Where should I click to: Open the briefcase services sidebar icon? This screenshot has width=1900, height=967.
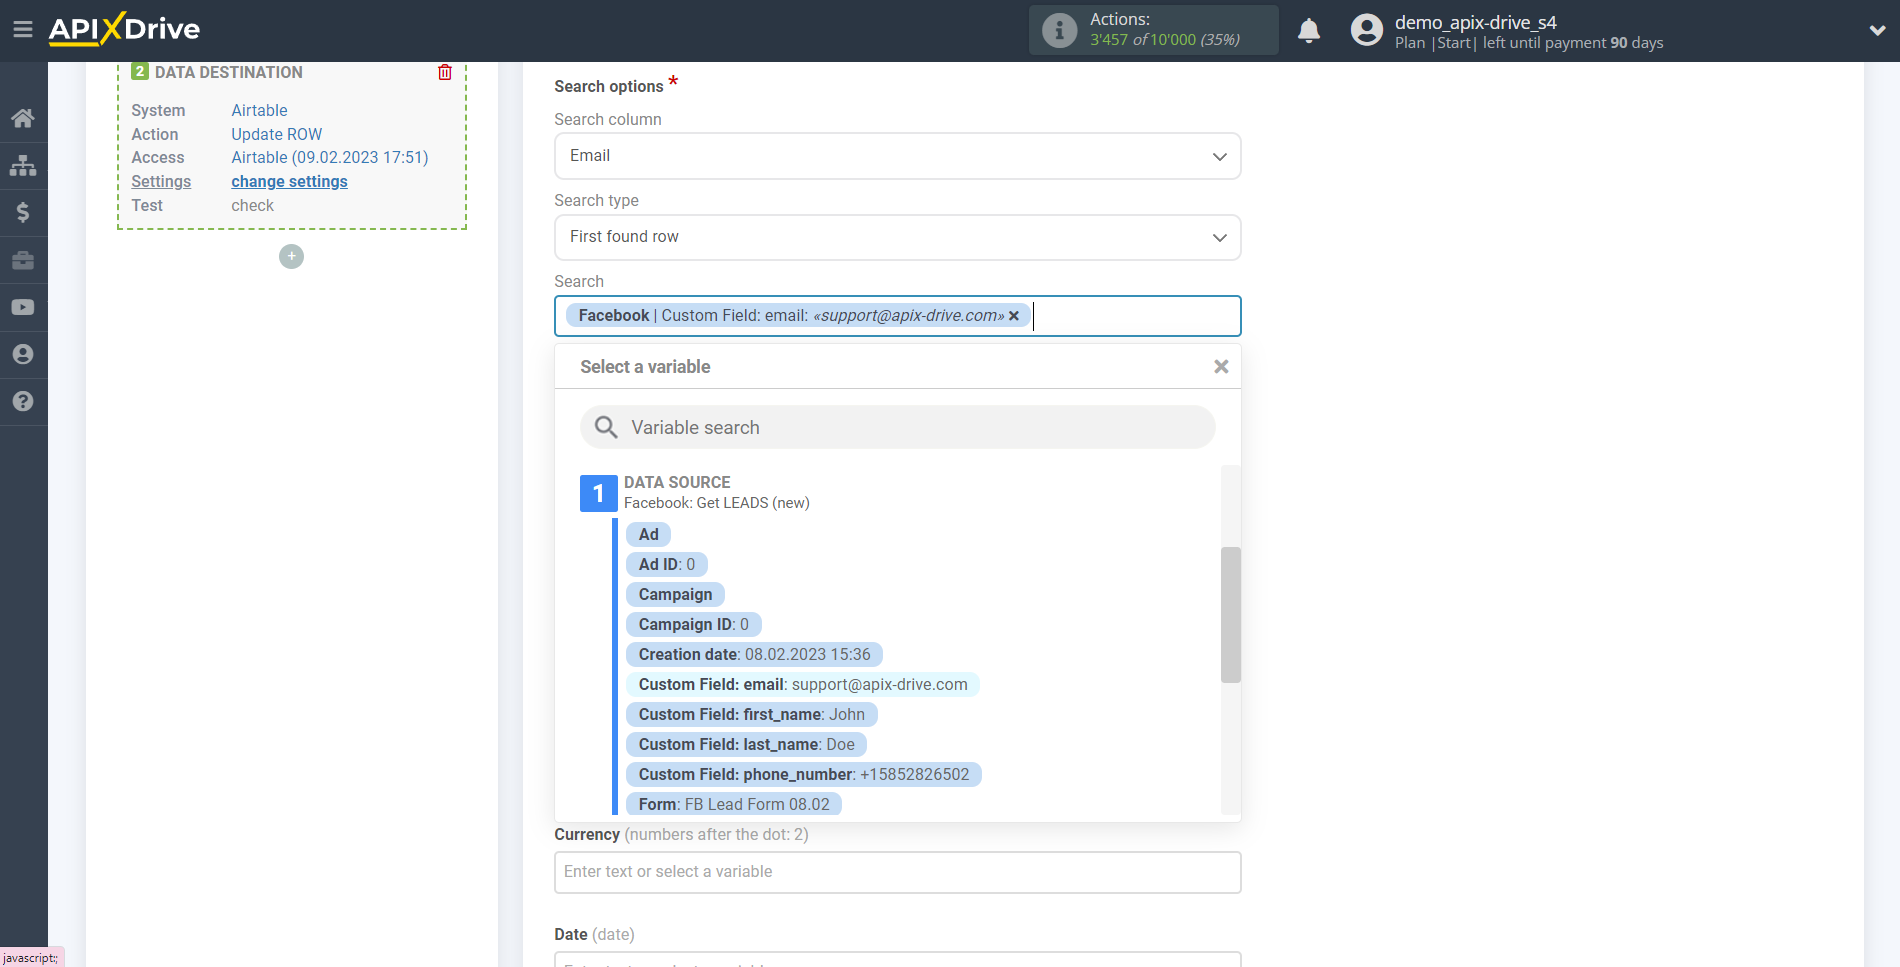pyautogui.click(x=23, y=260)
